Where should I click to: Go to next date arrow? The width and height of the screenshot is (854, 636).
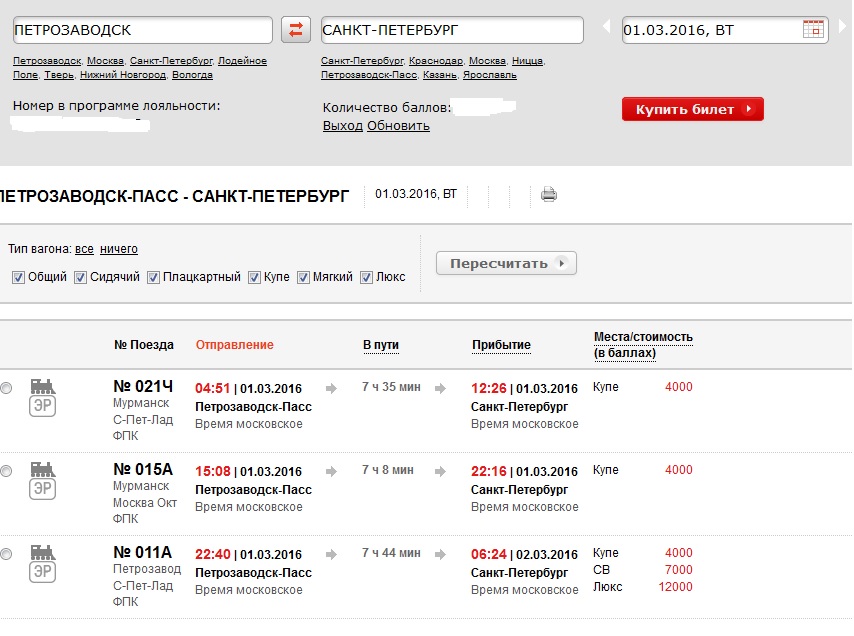pos(842,28)
